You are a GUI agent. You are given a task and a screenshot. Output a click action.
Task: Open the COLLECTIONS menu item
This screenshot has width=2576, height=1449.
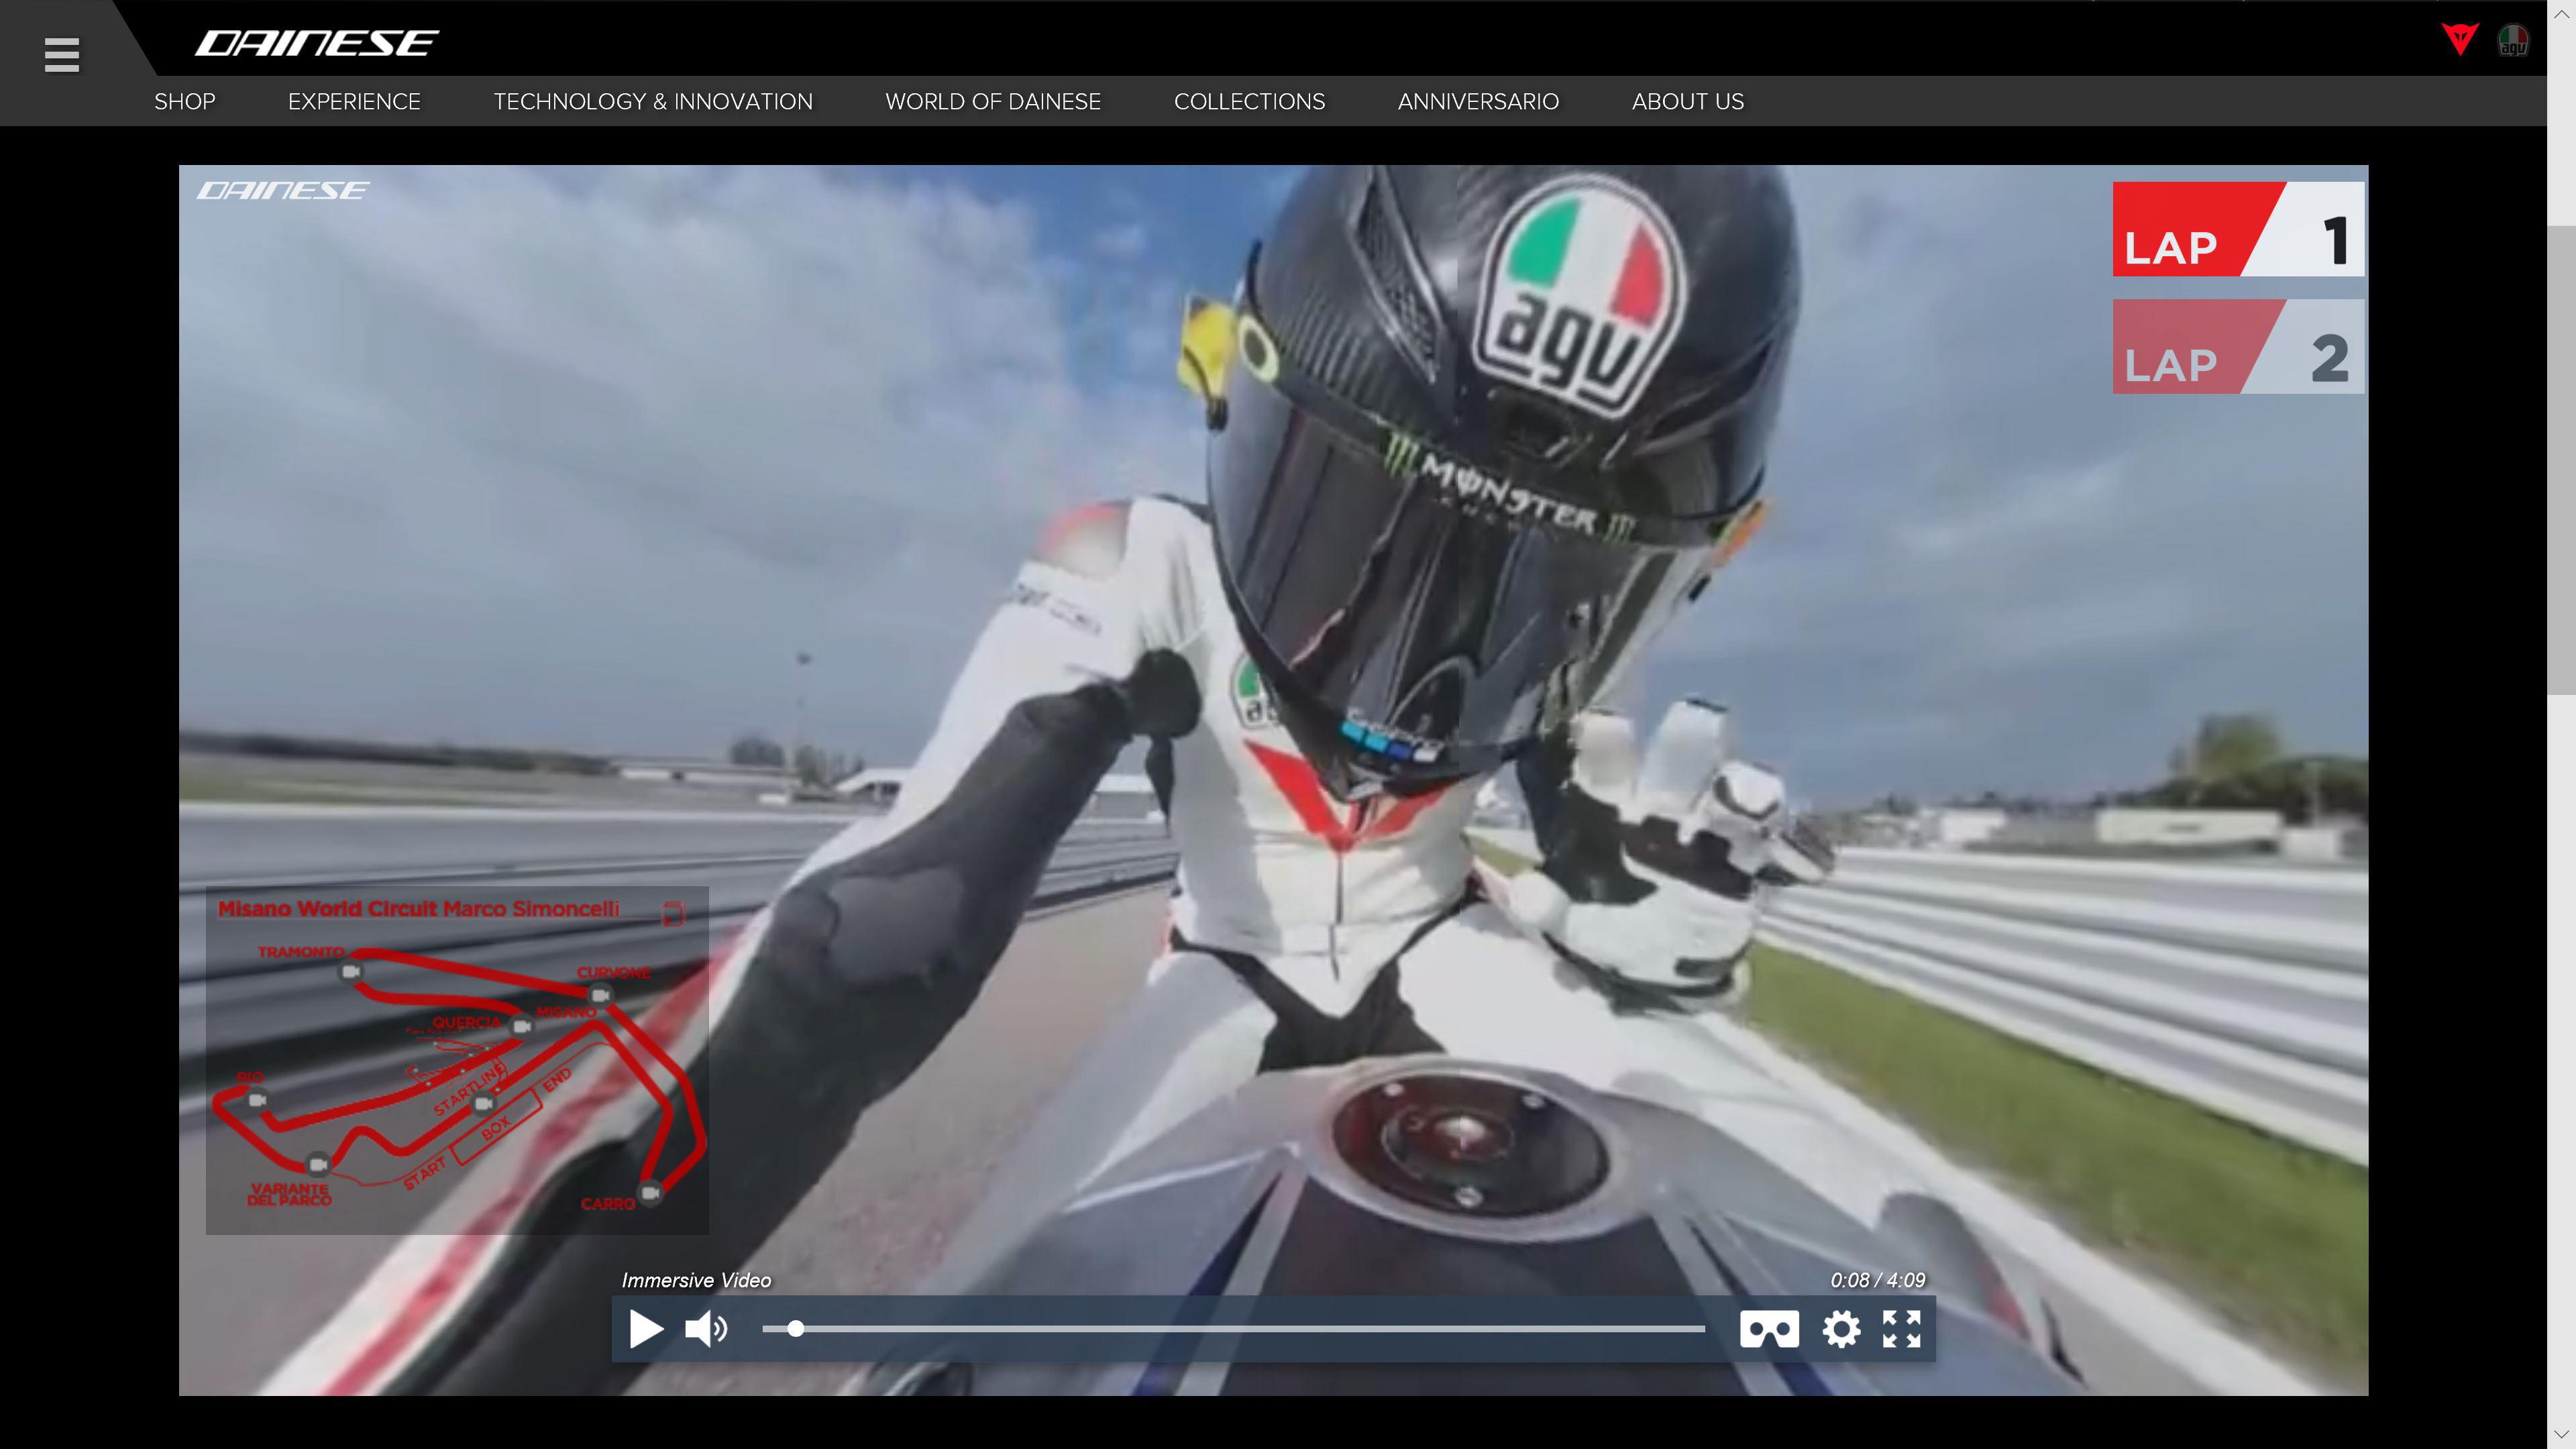click(1249, 101)
